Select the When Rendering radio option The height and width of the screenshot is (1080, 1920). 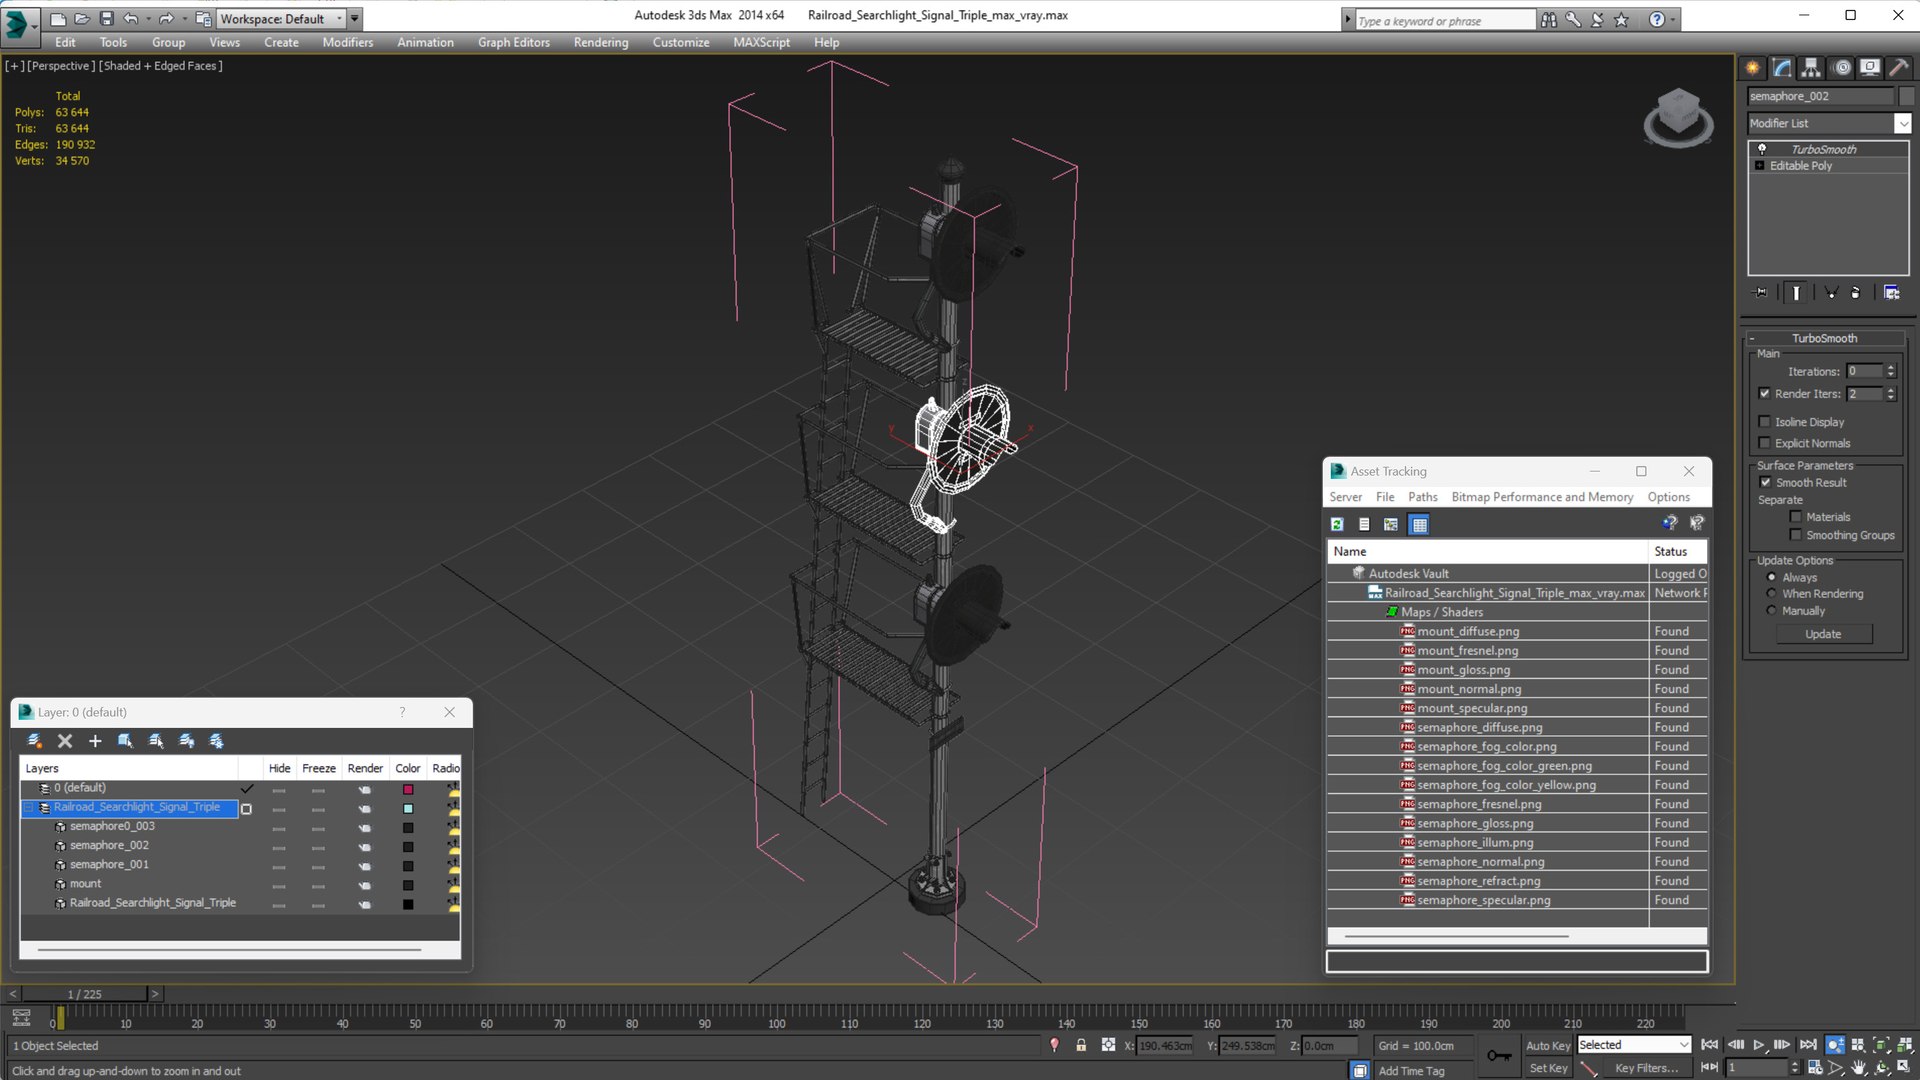(x=1771, y=594)
